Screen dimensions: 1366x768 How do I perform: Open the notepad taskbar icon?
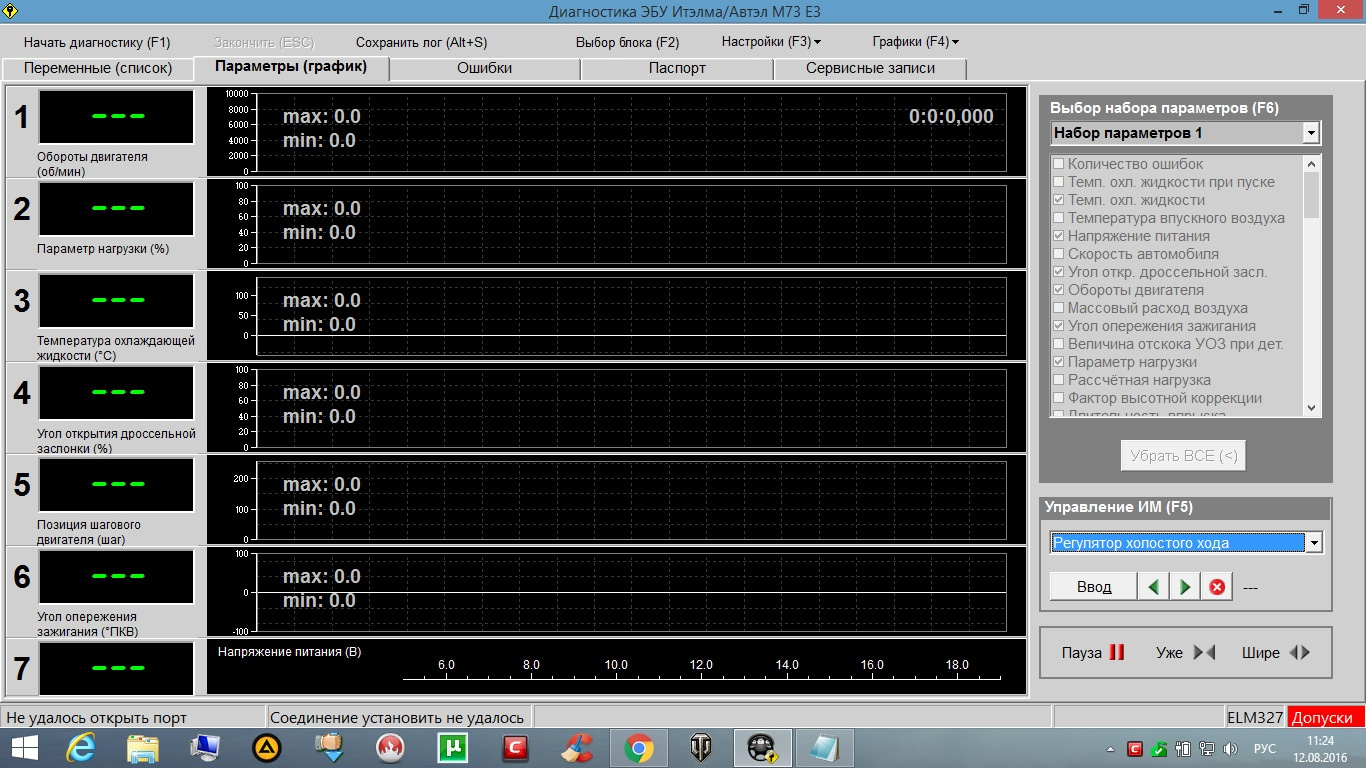click(824, 747)
